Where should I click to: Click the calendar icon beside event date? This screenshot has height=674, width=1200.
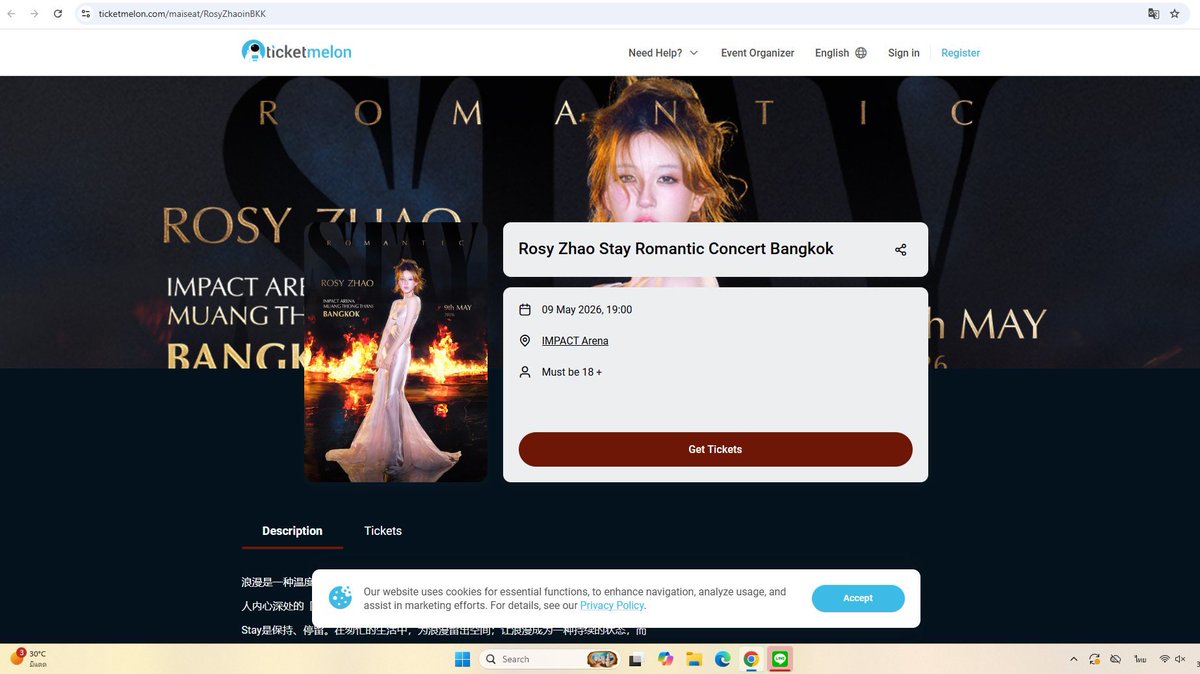pos(525,310)
